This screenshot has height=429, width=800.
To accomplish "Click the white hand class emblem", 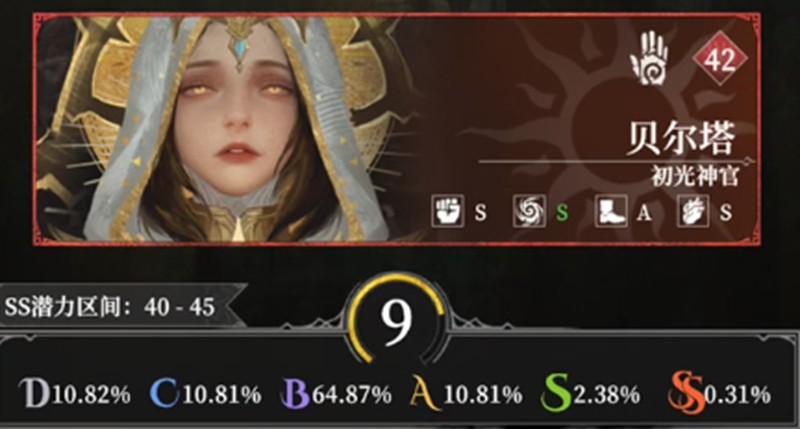I will click(x=649, y=58).
